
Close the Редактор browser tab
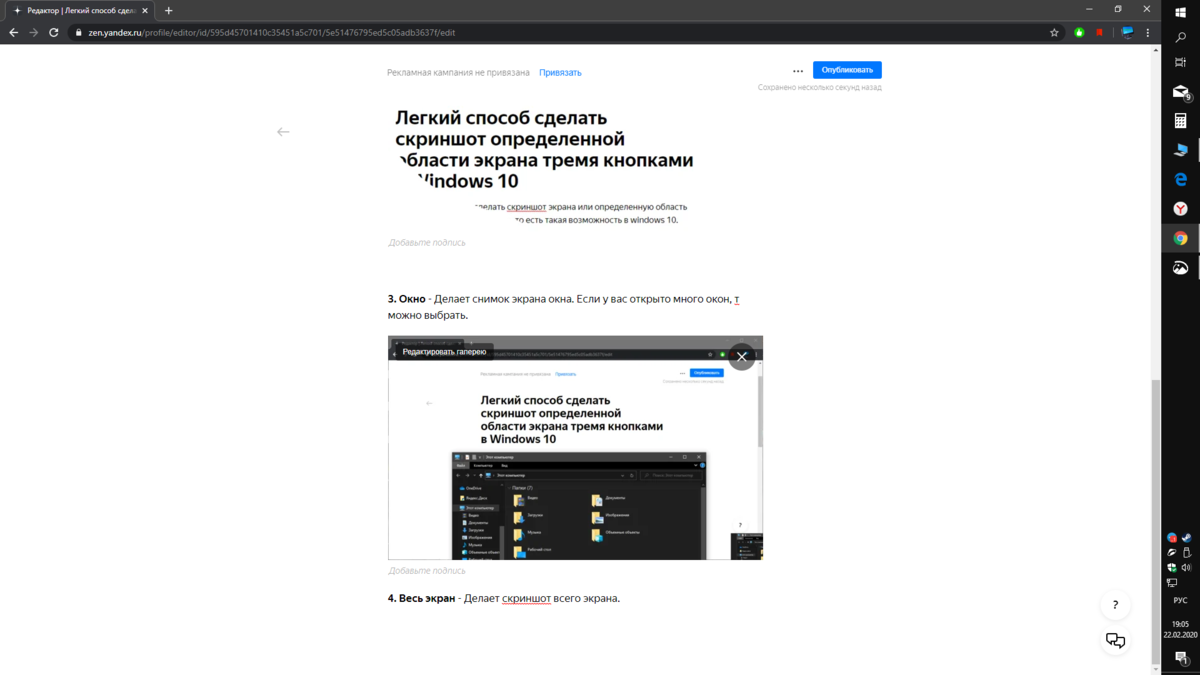147,10
